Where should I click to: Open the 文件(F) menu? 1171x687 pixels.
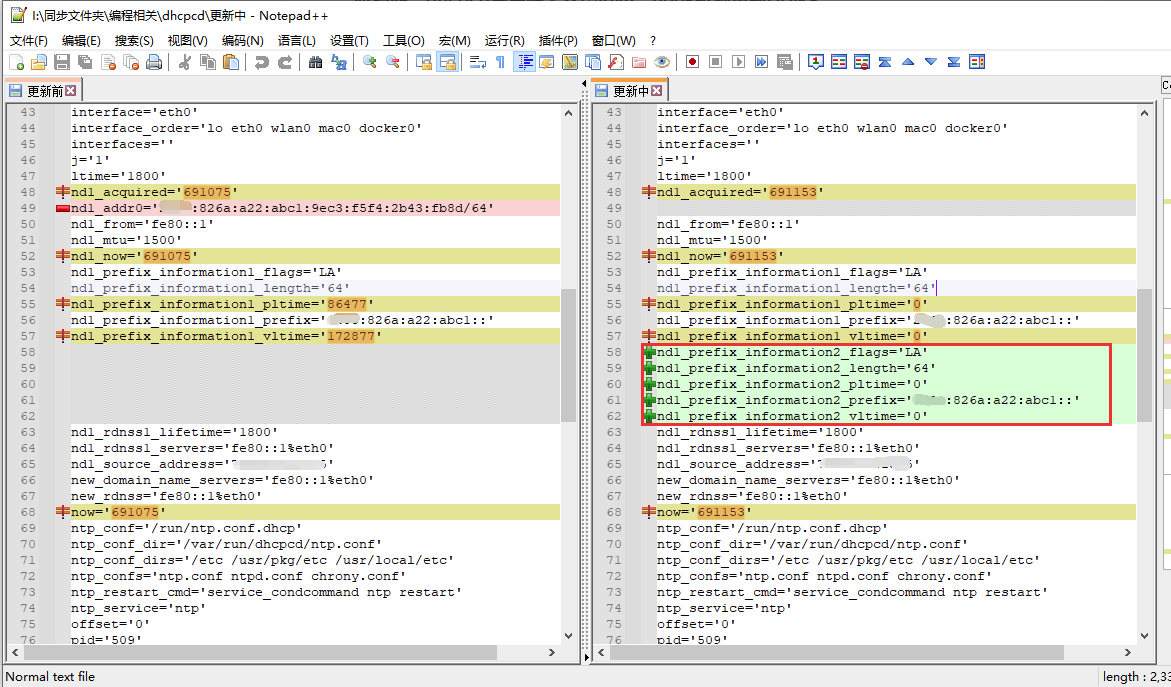point(29,41)
